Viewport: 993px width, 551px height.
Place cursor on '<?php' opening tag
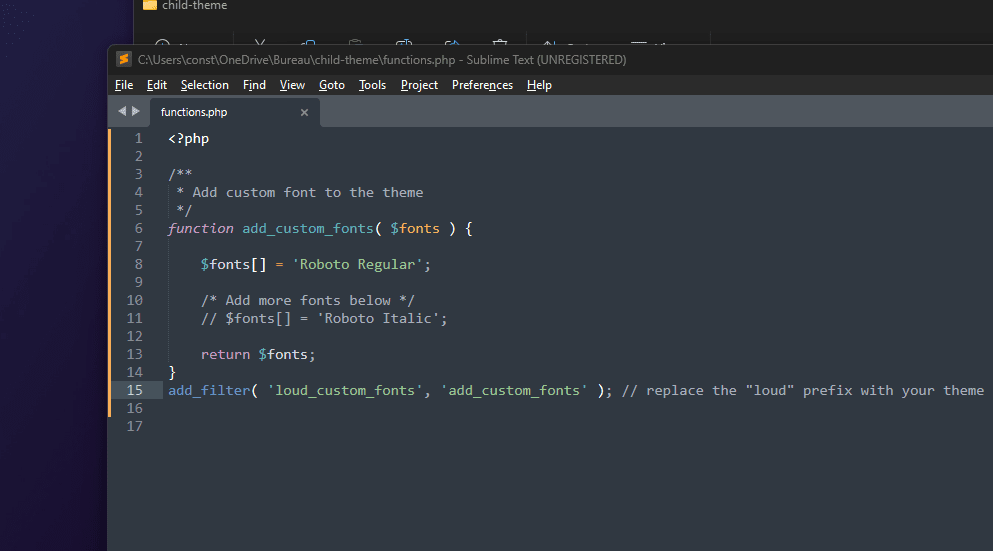pyautogui.click(x=188, y=139)
